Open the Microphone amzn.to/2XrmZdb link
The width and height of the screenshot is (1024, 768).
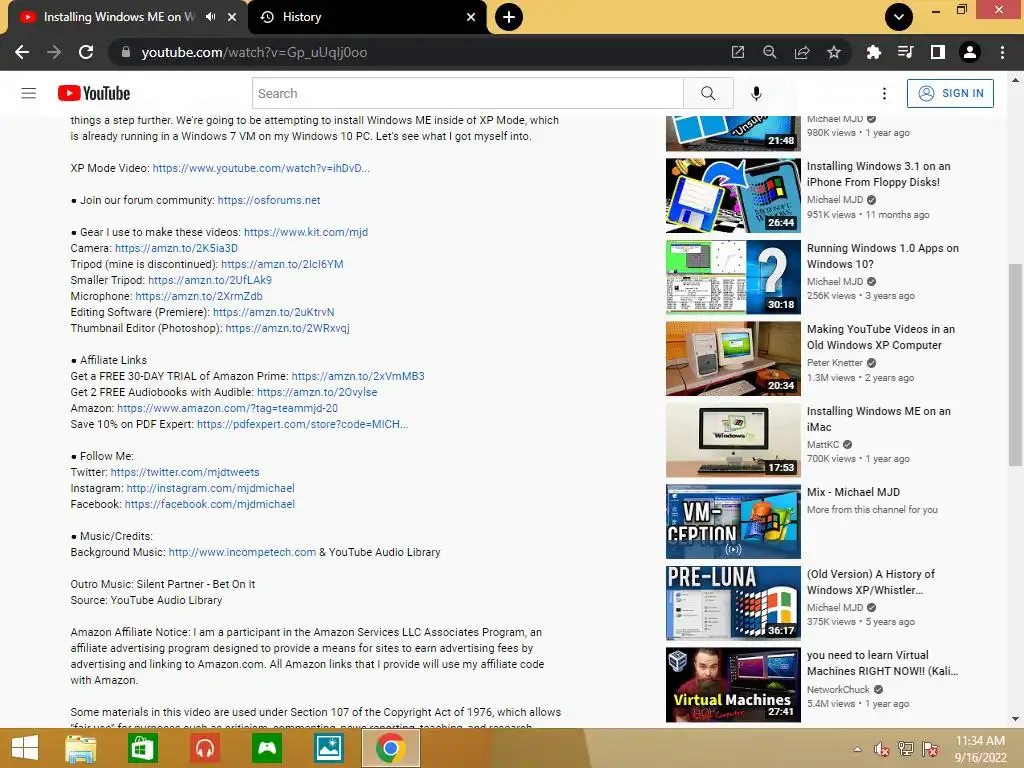199,296
